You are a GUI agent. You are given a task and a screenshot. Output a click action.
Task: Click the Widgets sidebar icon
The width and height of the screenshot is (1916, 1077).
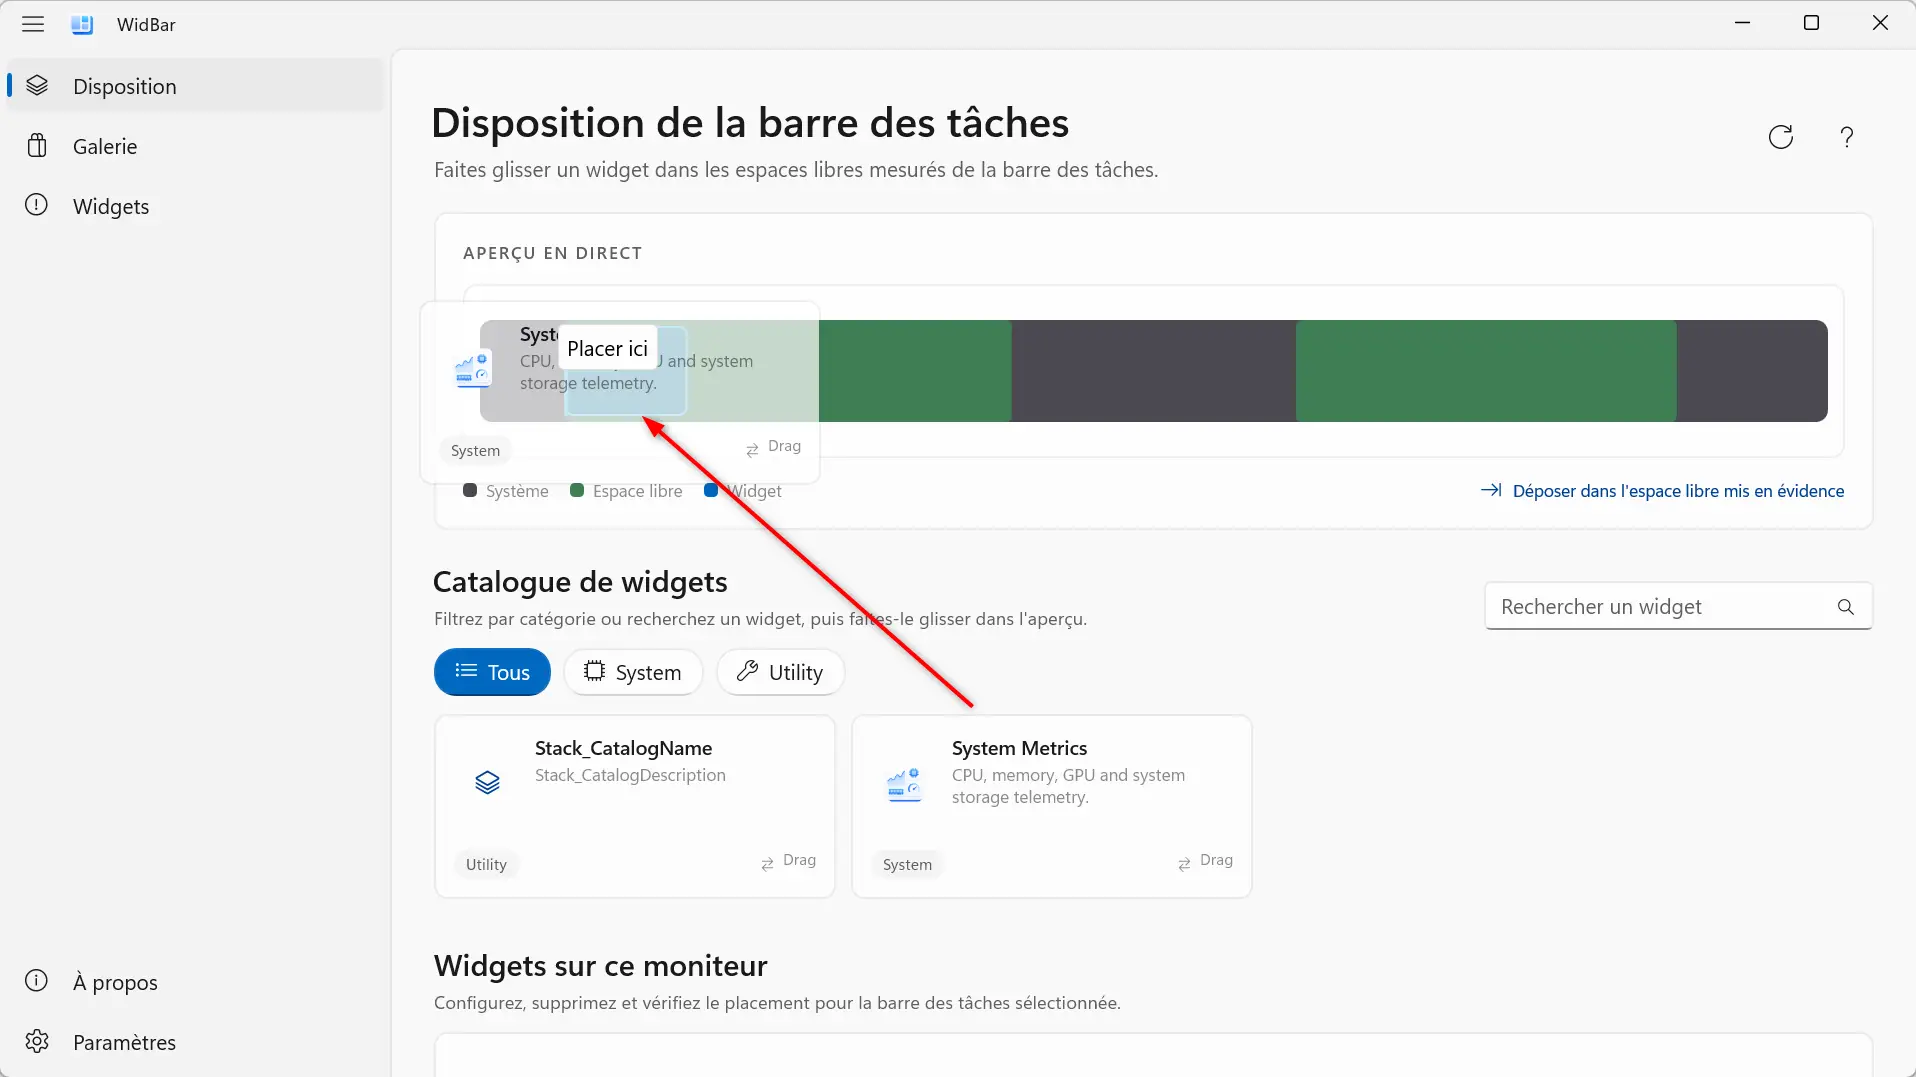(37, 205)
